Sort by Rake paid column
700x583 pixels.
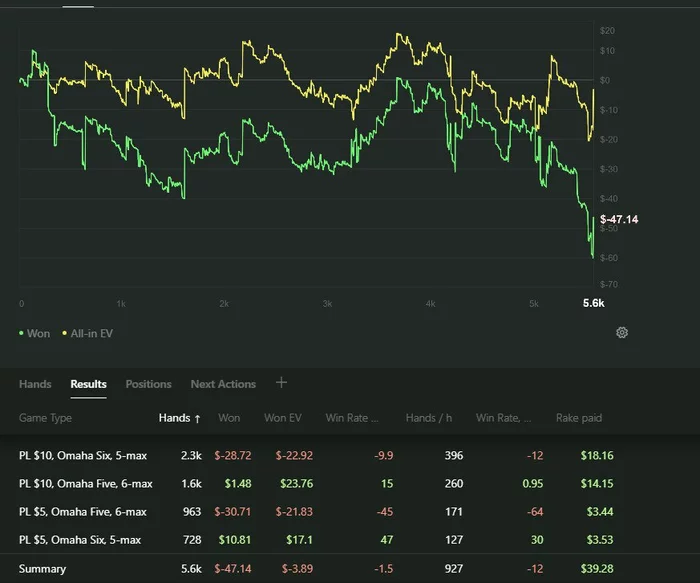click(577, 418)
